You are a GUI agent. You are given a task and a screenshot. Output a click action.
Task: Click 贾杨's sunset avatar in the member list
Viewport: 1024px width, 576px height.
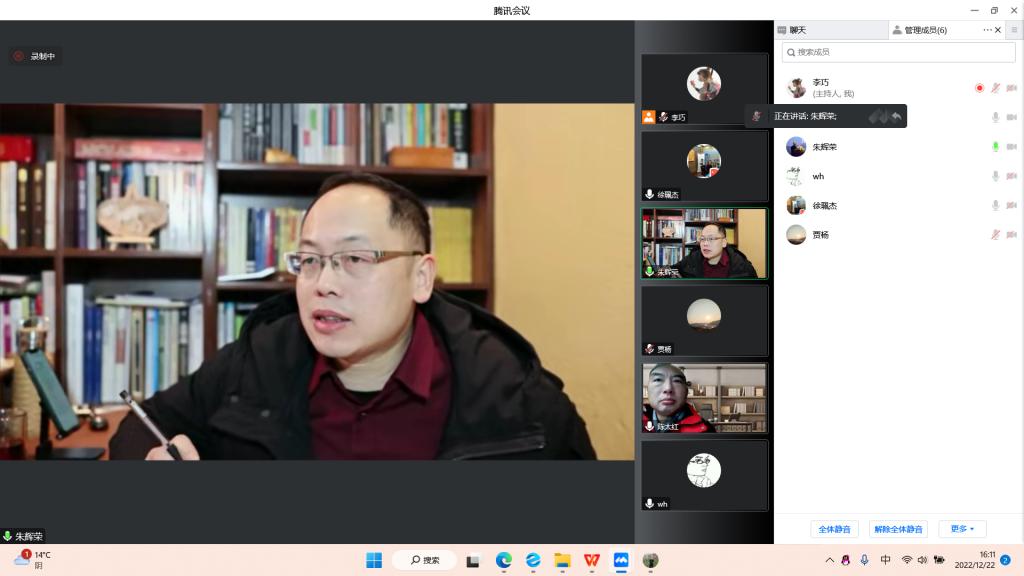click(x=796, y=235)
